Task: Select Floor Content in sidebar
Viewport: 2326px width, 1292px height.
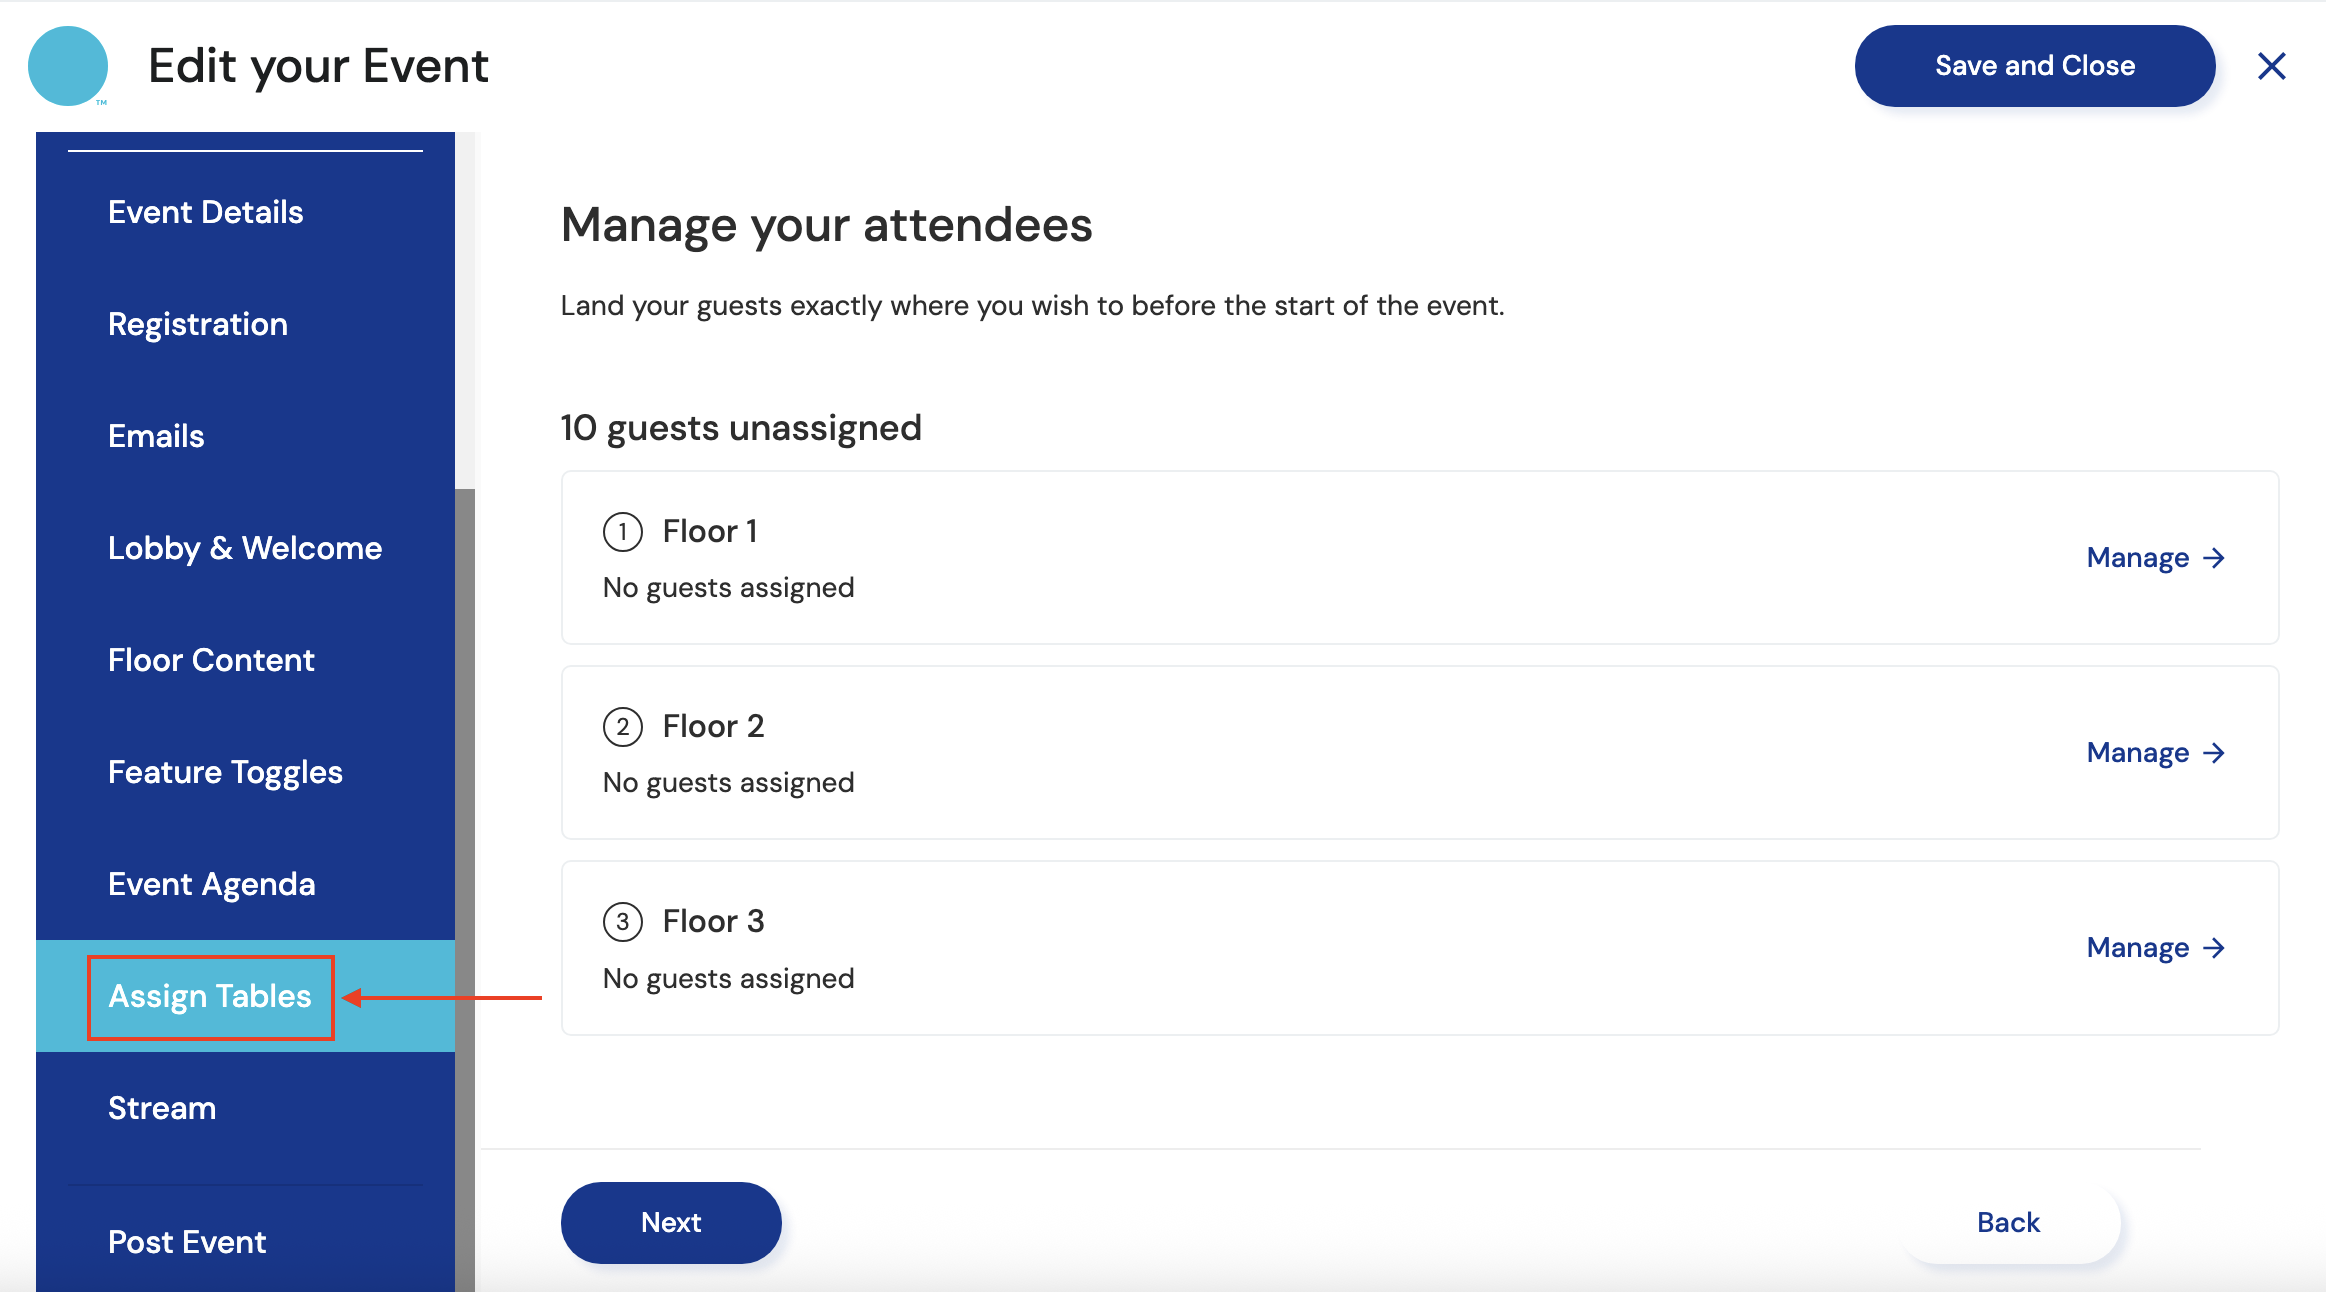Action: point(211,660)
